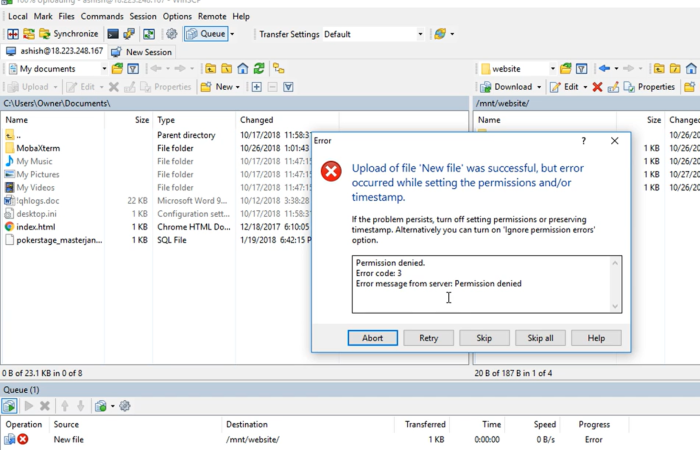Select the pokerstage_masterjan SQL file
The width and height of the screenshot is (700, 450).
pyautogui.click(x=59, y=240)
